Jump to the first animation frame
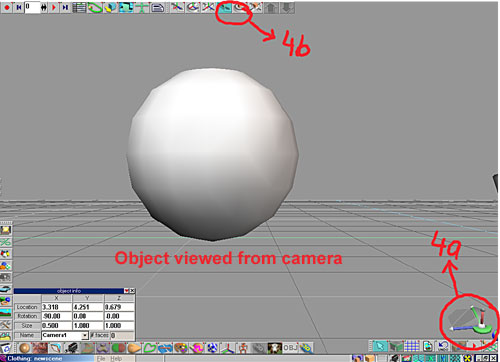The width and height of the screenshot is (500, 362). pyautogui.click(x=19, y=7)
